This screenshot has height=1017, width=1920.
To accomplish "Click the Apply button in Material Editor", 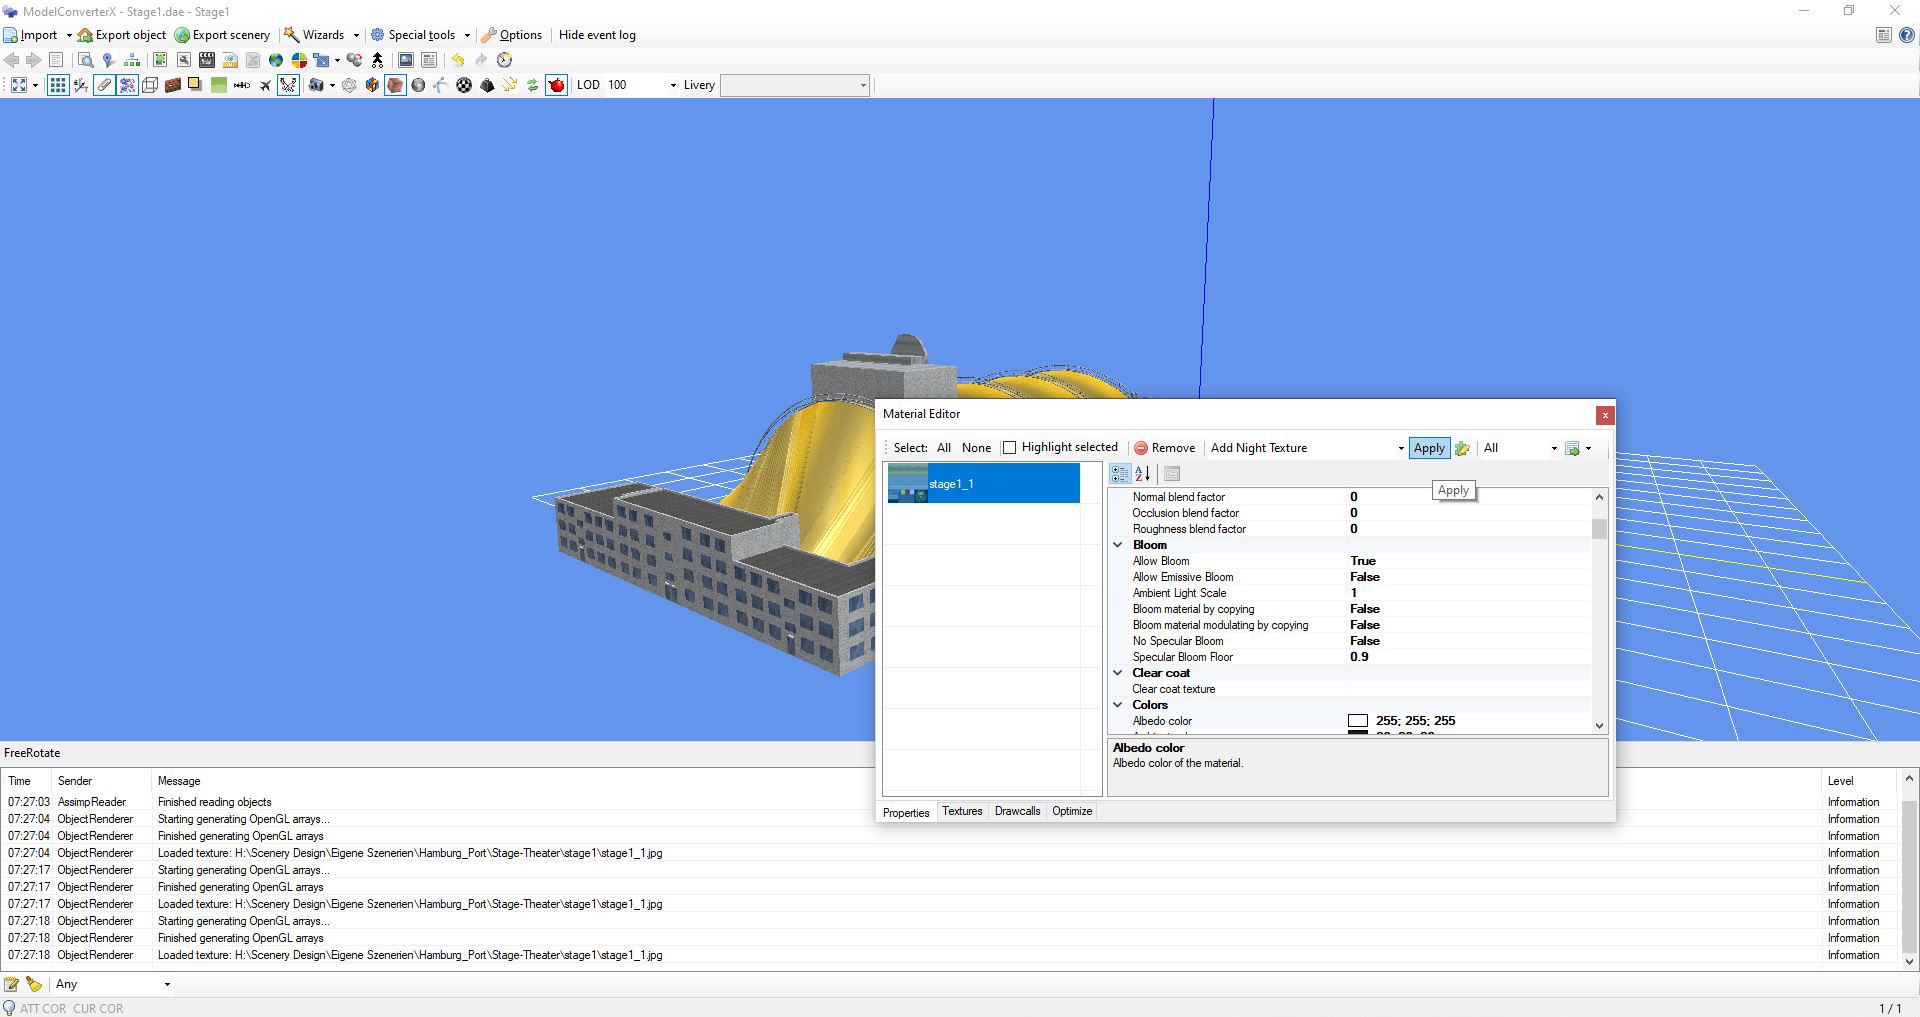I will (x=1429, y=448).
